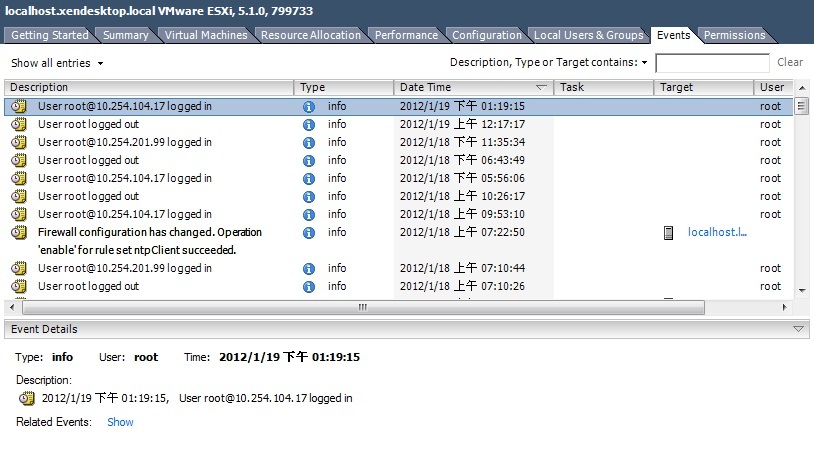Switch to the Configuration tab
Viewport: 814px width, 473px height.
point(487,35)
